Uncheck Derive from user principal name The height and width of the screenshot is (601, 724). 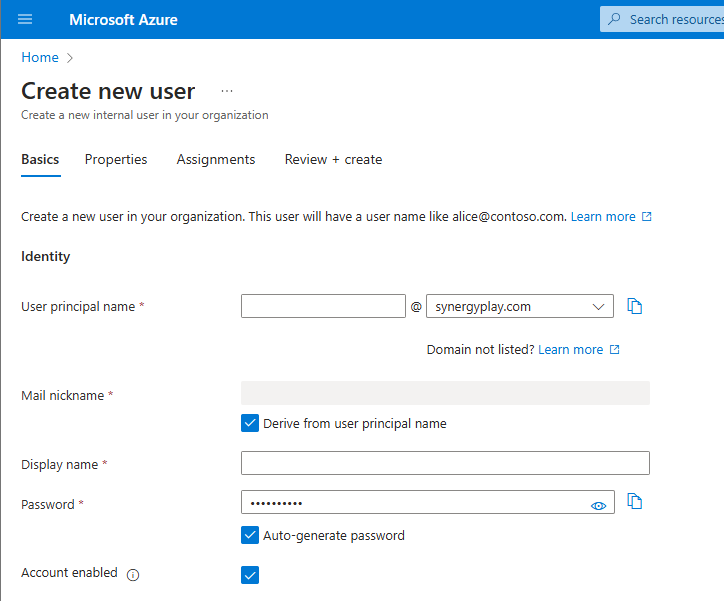250,423
